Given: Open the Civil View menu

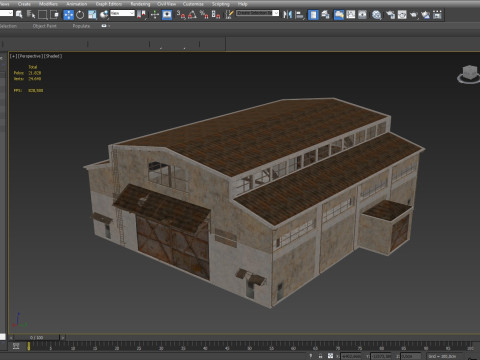Looking at the screenshot, I should [x=166, y=4].
